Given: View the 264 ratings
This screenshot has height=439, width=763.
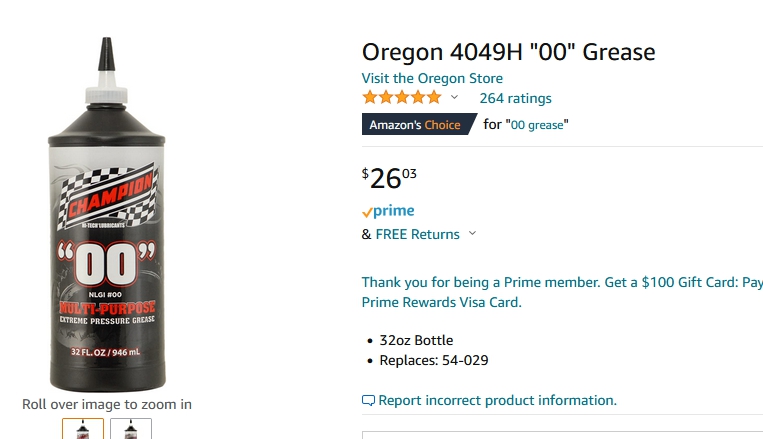Looking at the screenshot, I should (x=515, y=98).
